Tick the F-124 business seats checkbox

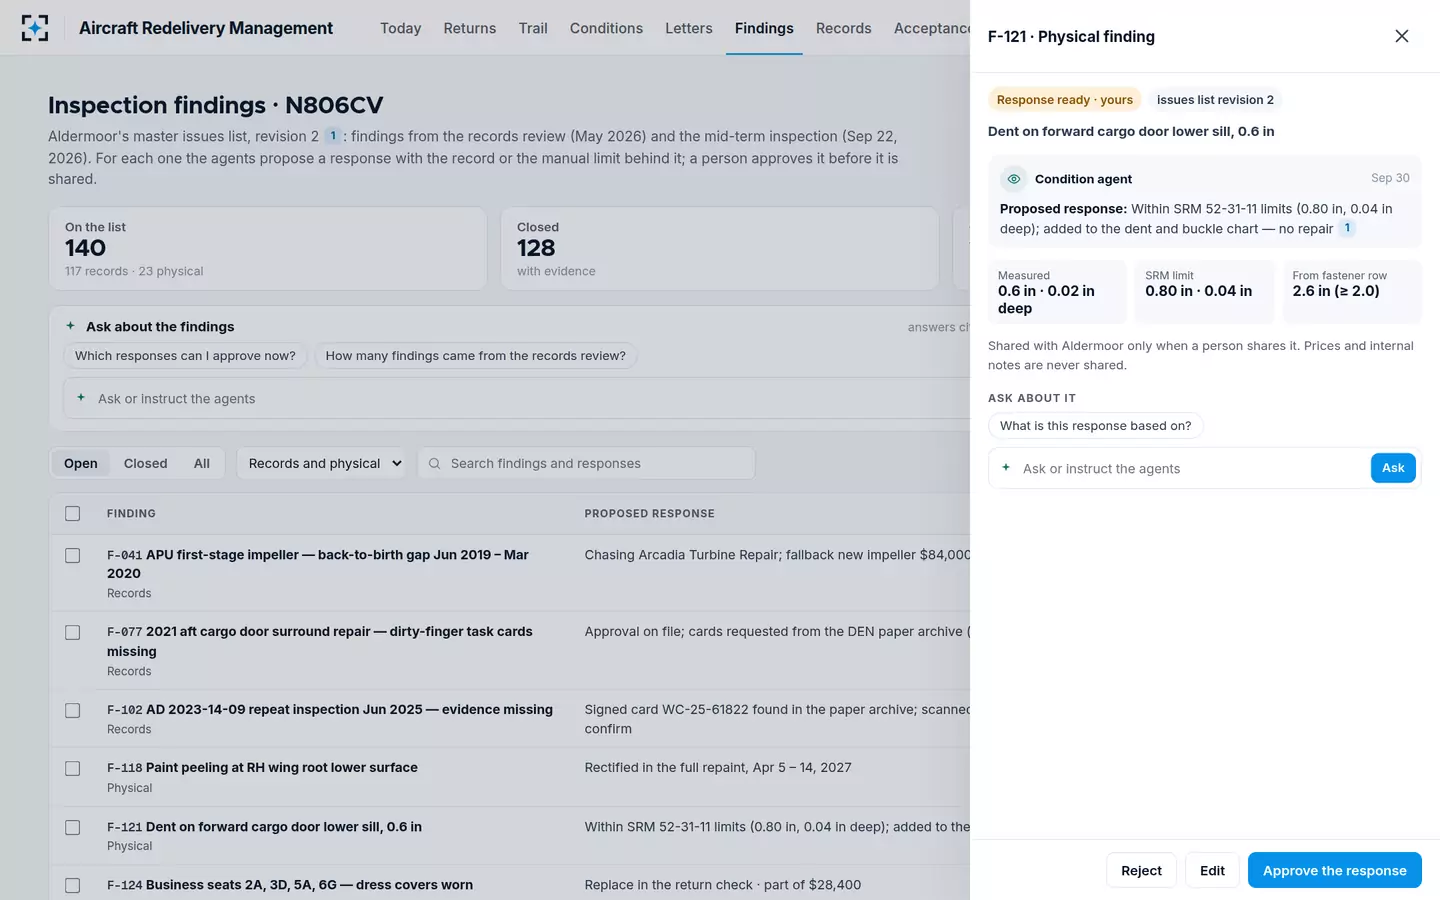(x=72, y=886)
